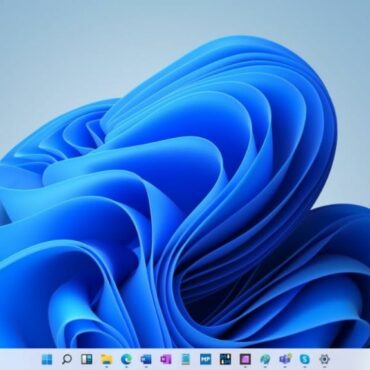Image resolution: width=370 pixels, height=370 pixels.
Task: Open Microsoft Word from taskbar
Action: 146,359
